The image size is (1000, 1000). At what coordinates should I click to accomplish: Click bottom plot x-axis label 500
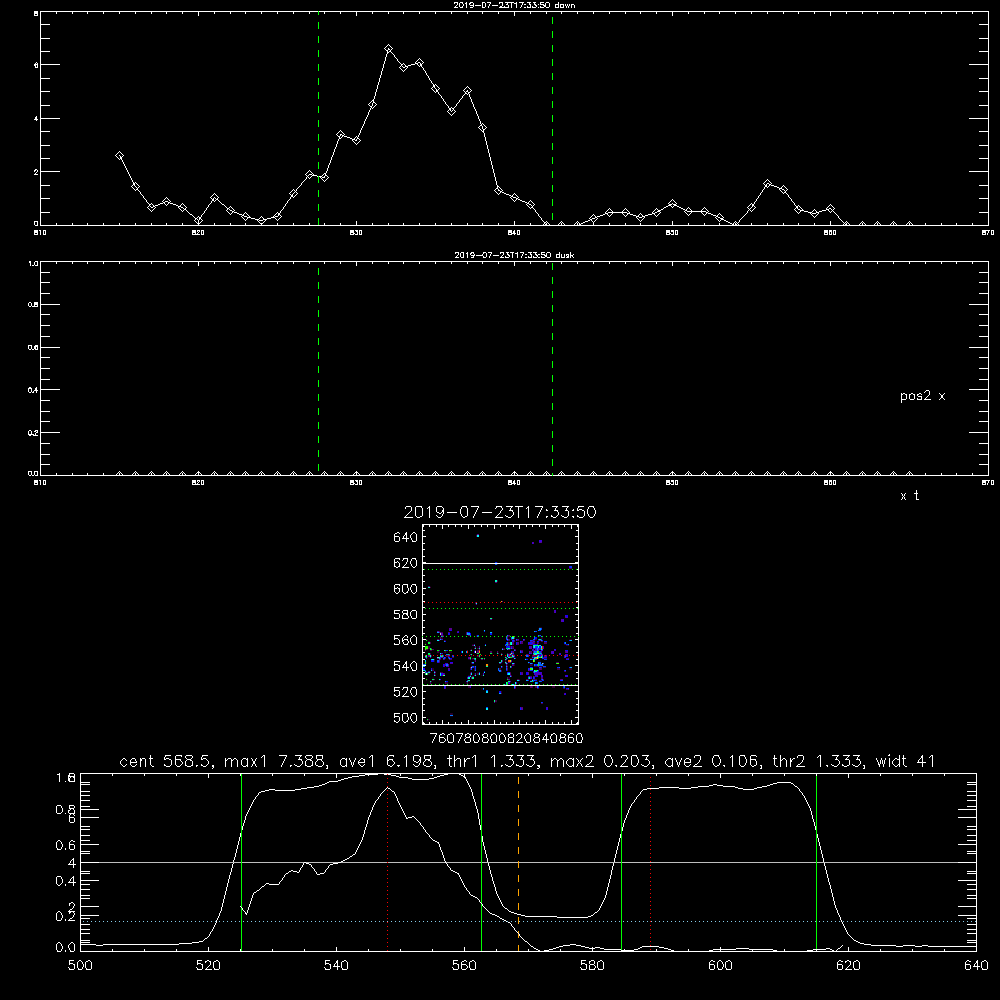click(x=80, y=966)
